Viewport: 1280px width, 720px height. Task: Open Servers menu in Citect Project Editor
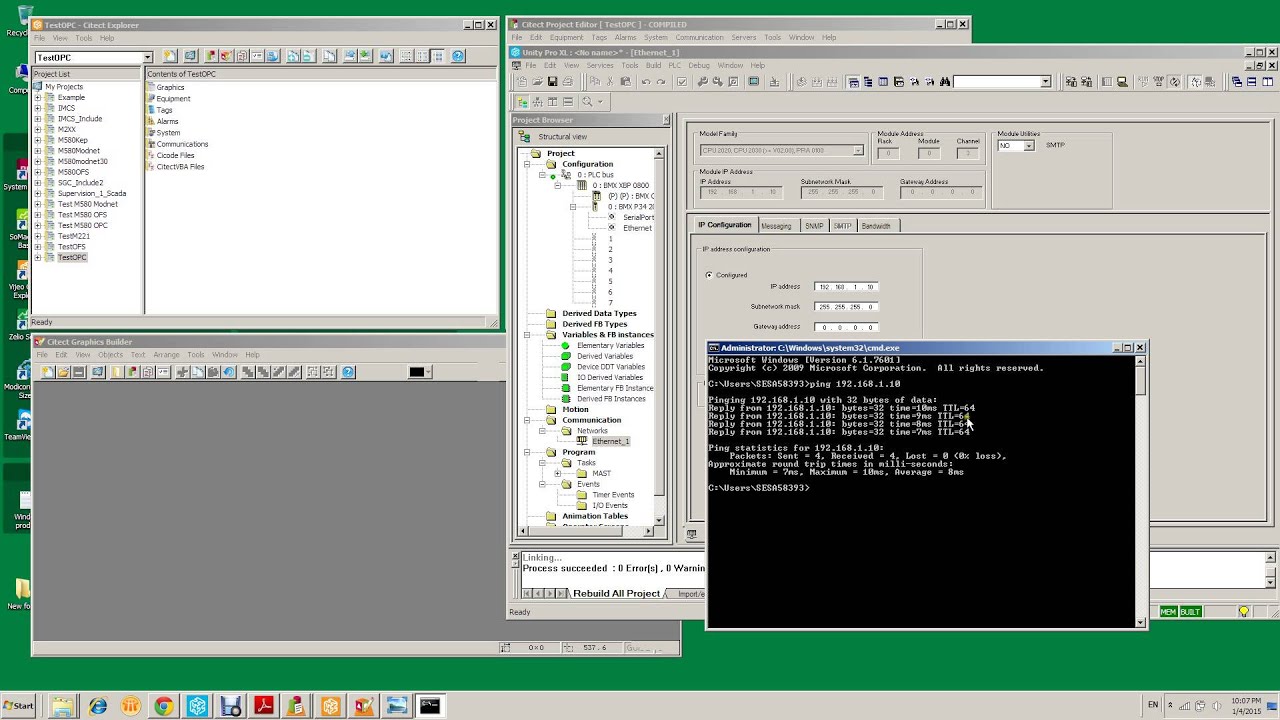[744, 38]
